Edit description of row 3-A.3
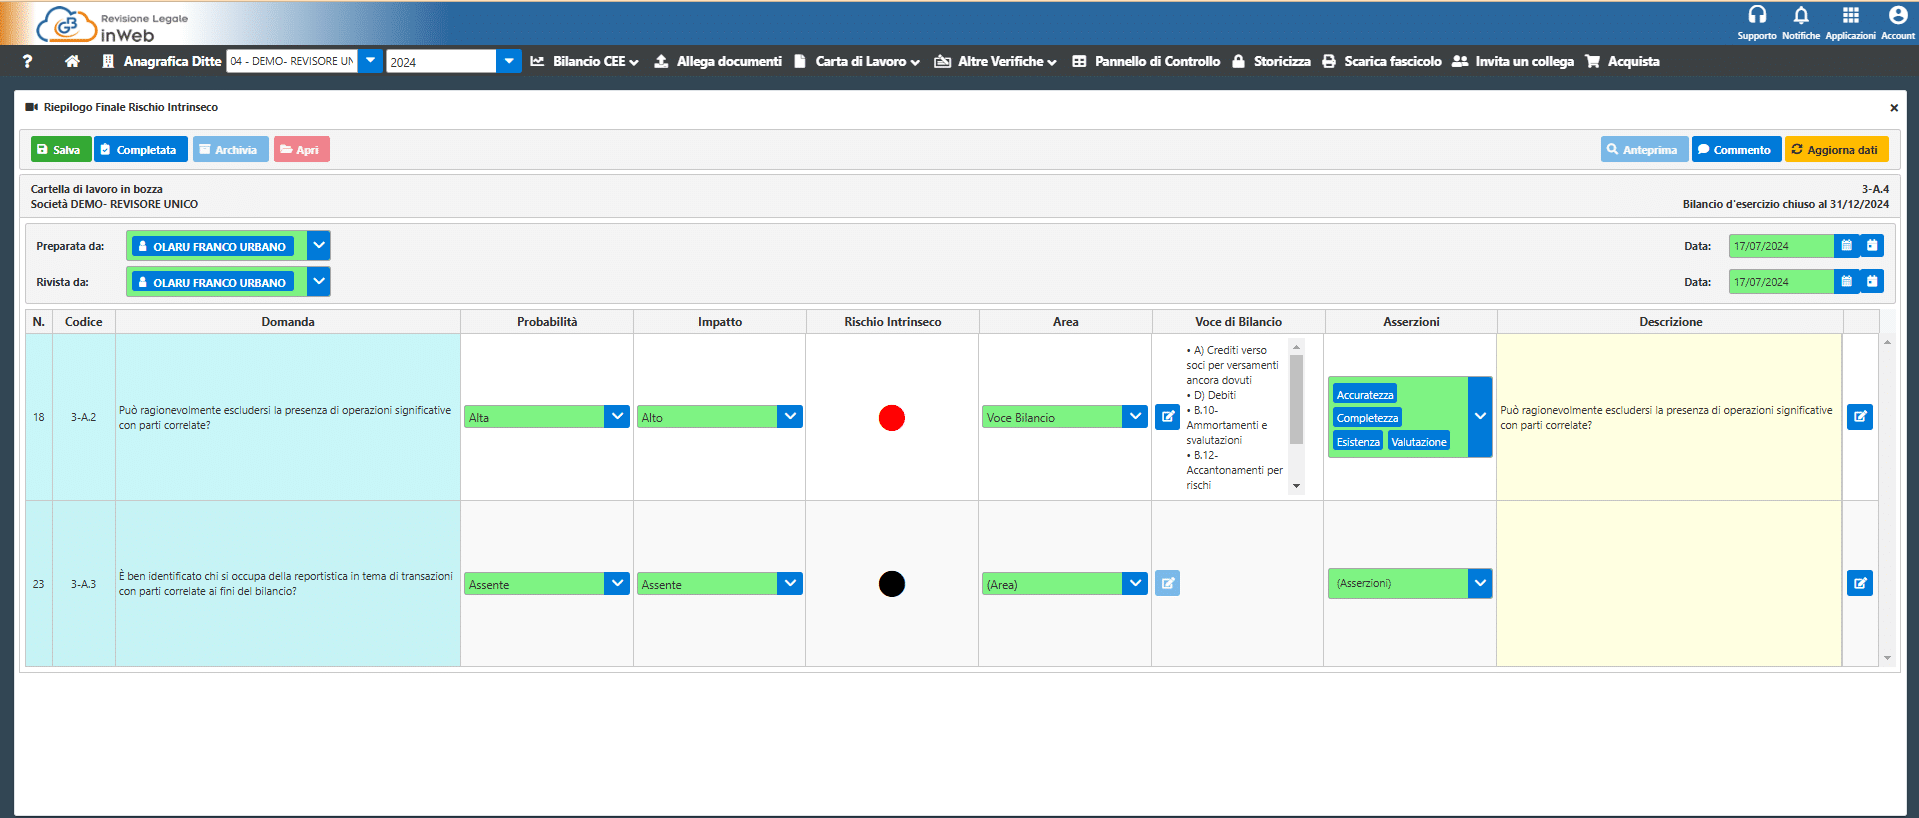The height and width of the screenshot is (818, 1919). (x=1860, y=583)
